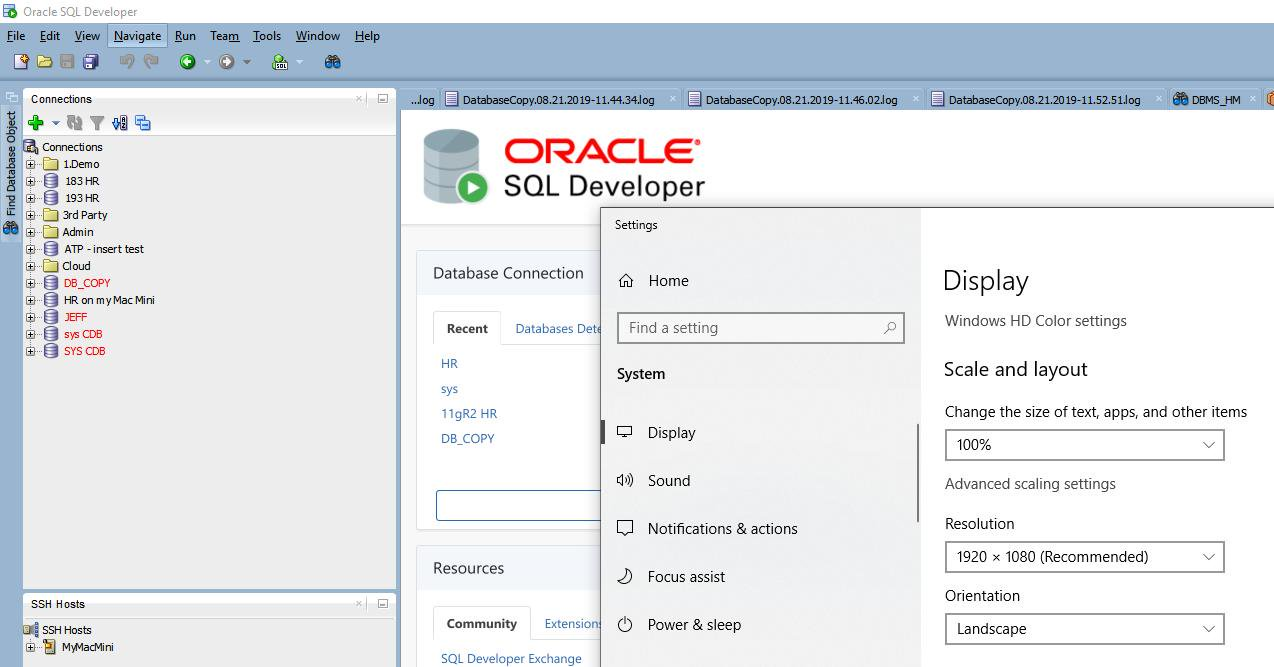Refresh the Connections list
1274x667 pixels.
point(73,122)
